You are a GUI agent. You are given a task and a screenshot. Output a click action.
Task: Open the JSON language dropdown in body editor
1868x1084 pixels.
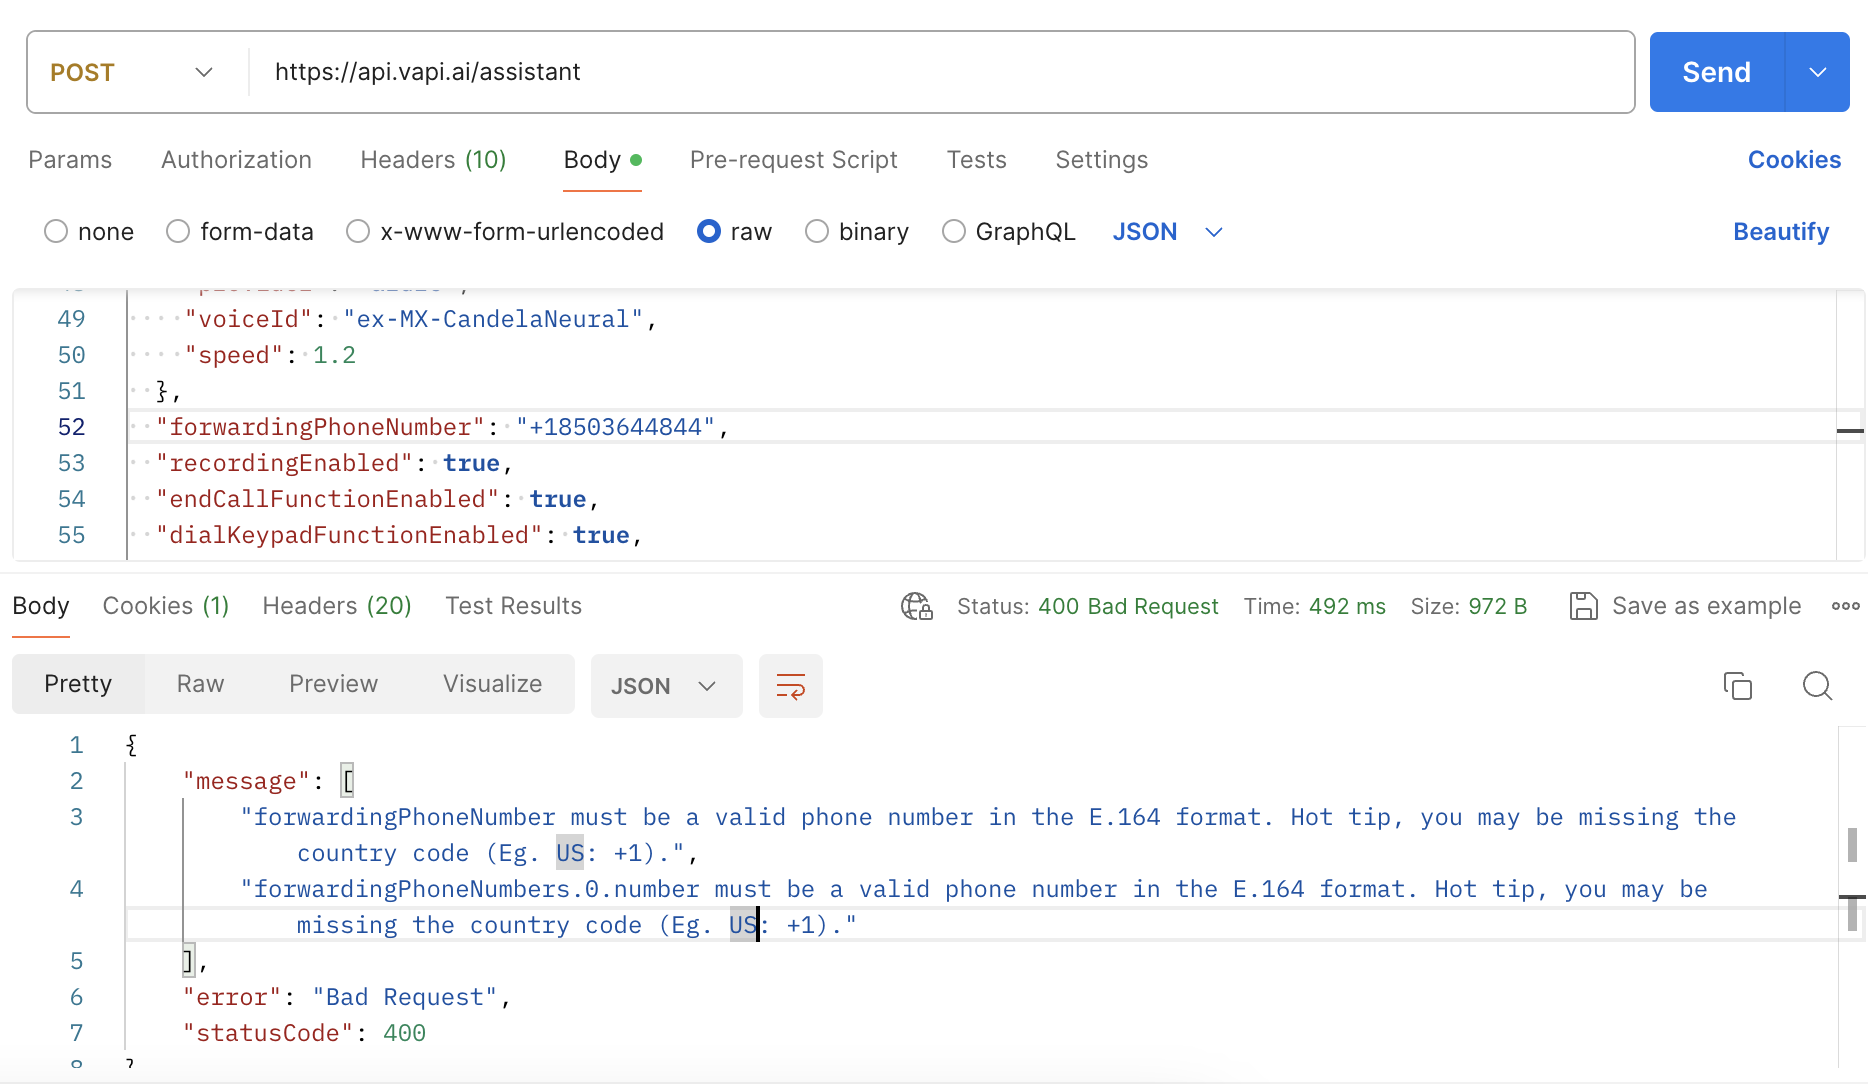pos(1167,231)
